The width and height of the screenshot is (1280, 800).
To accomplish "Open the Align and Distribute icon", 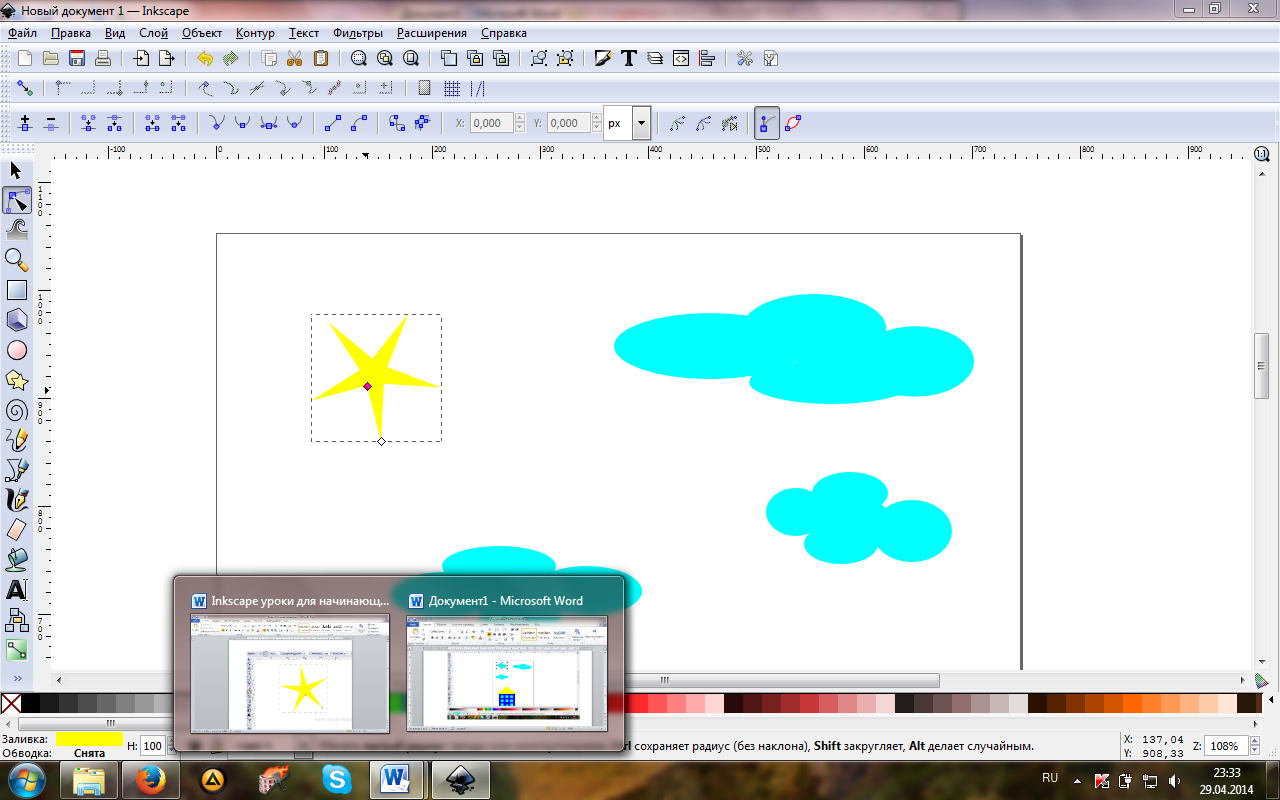I will pos(706,58).
